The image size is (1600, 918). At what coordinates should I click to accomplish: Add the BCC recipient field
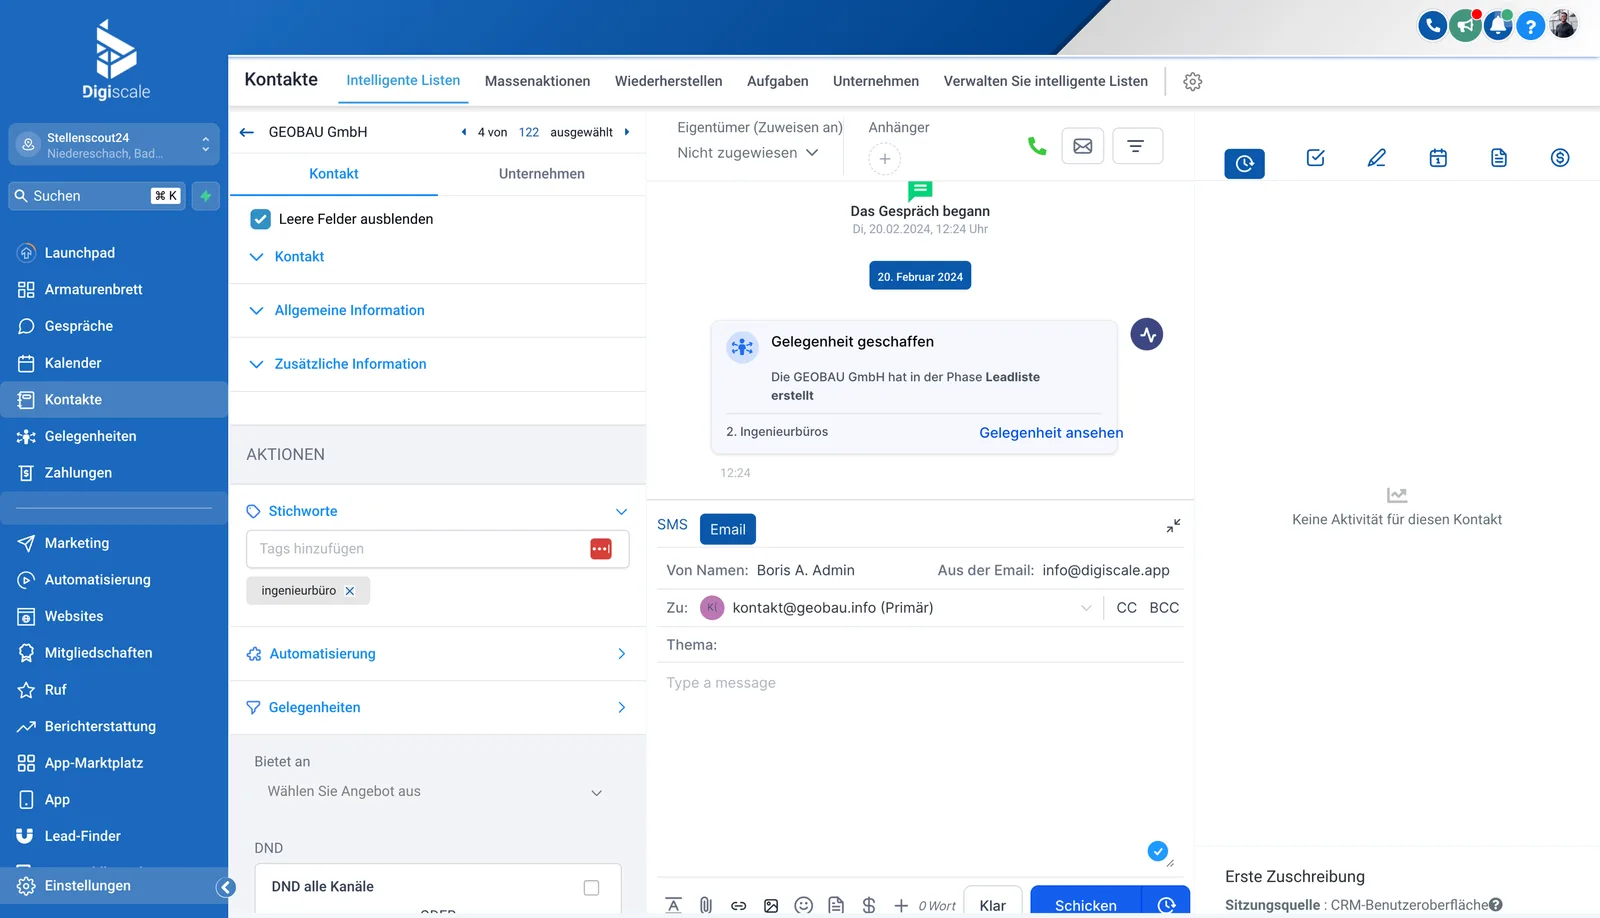pos(1164,608)
